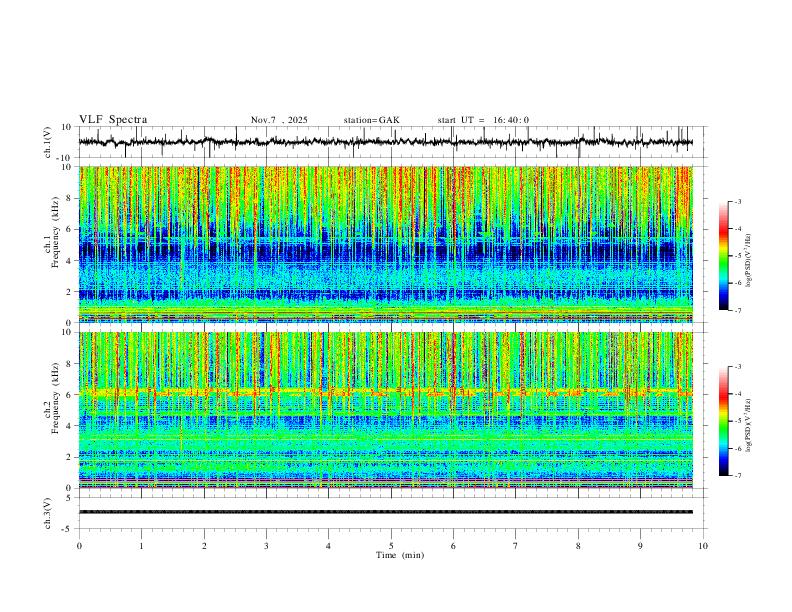The height and width of the screenshot is (612, 792).
Task: Click the "-3" label on ch.2 color bar
Action: 738,367
